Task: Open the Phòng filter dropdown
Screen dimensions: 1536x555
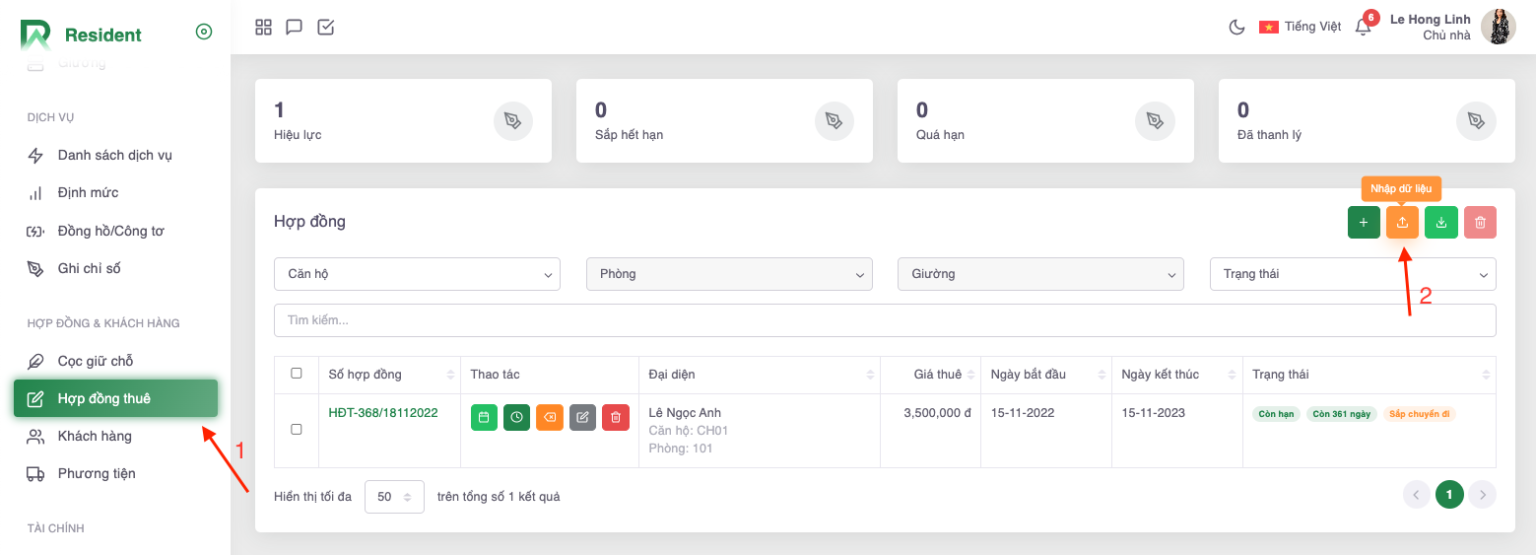Action: [x=729, y=274]
